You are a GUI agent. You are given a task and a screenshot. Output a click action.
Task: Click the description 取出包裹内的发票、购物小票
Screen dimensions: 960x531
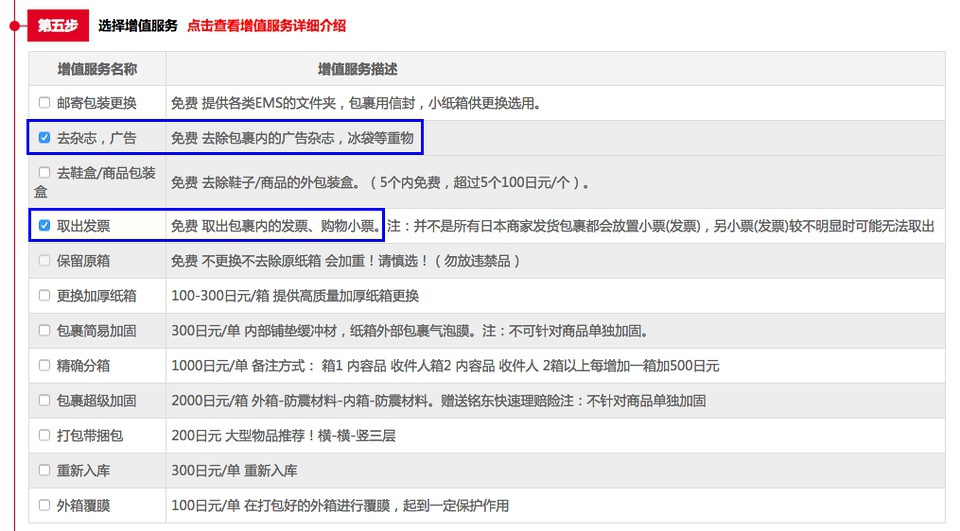pos(276,226)
